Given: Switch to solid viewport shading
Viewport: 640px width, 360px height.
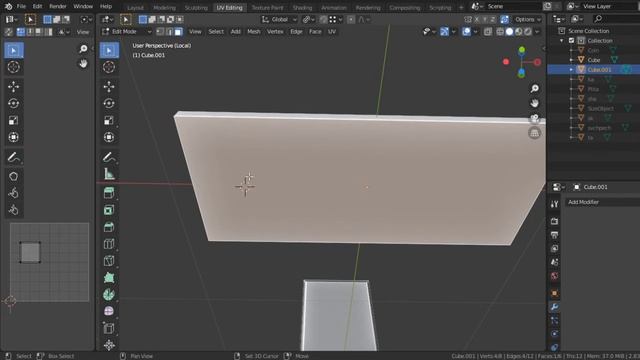Looking at the screenshot, I should 509,32.
